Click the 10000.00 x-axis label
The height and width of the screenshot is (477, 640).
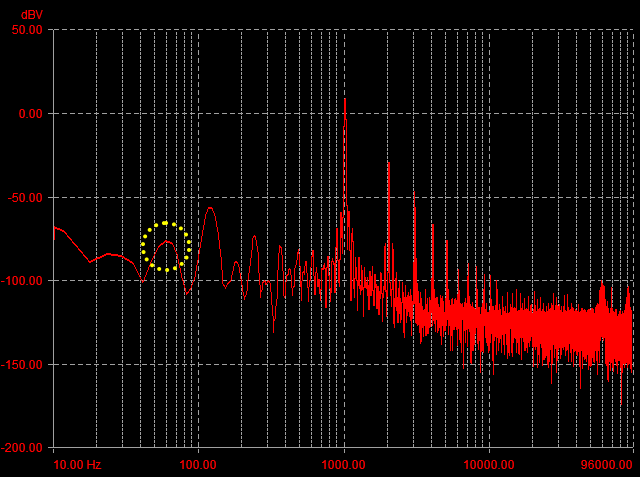[x=489, y=465]
